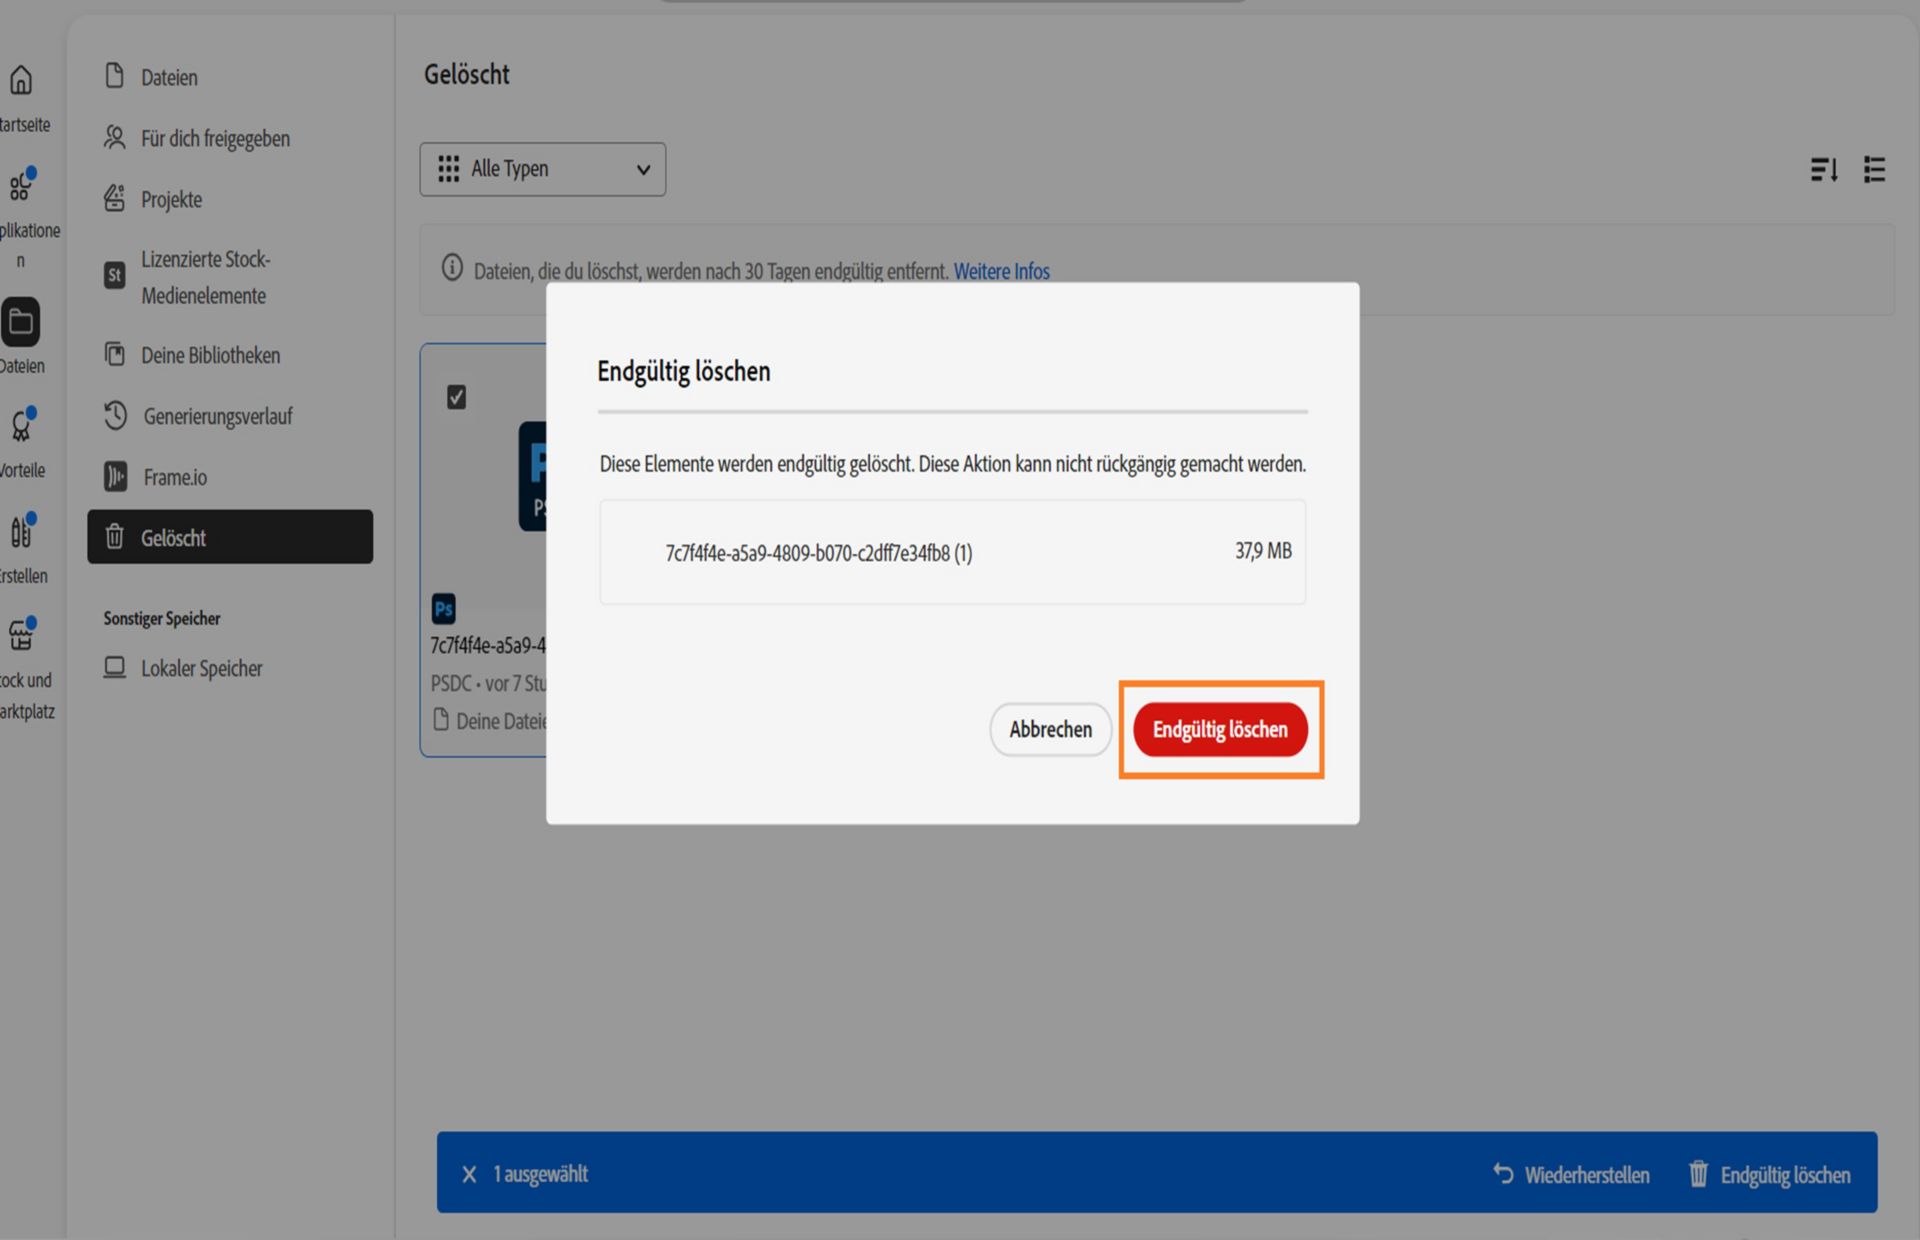
Task: Click the history clock icon for Generierungsverlauf
Action: click(115, 415)
